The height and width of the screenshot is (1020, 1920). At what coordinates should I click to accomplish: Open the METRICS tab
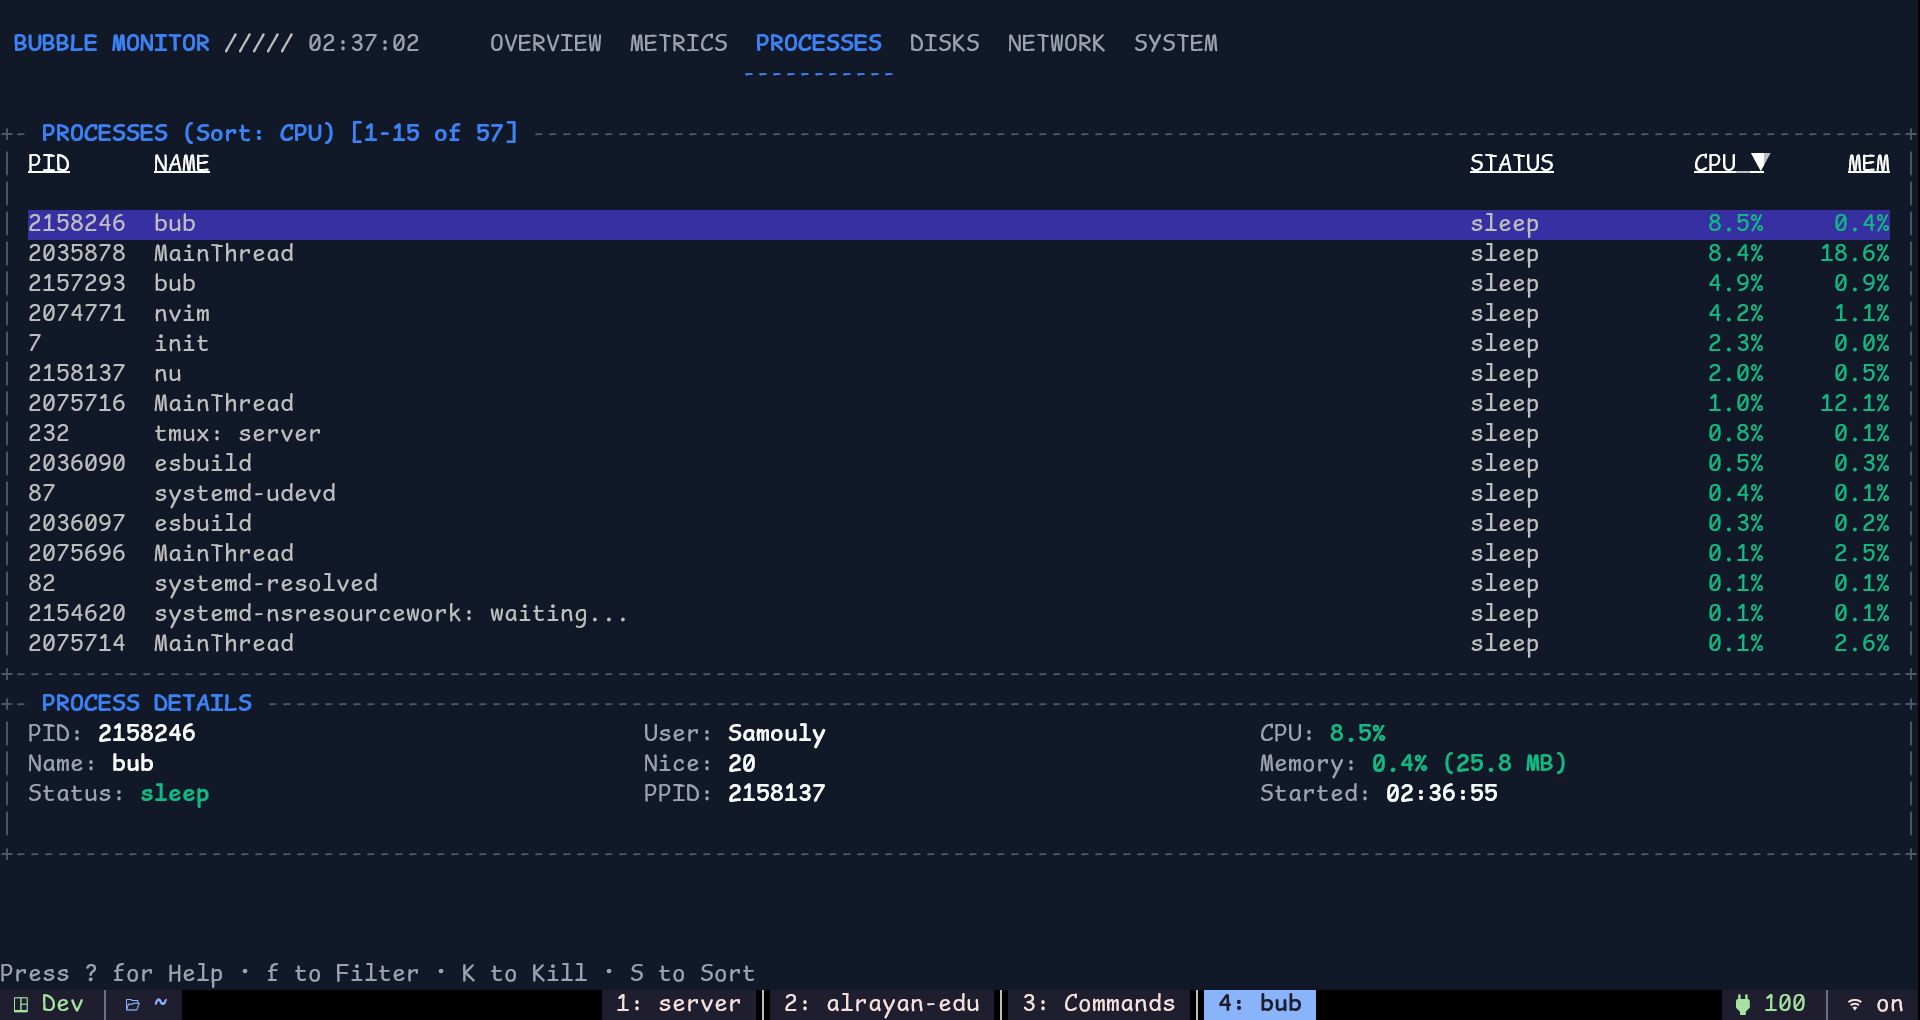[x=678, y=43]
